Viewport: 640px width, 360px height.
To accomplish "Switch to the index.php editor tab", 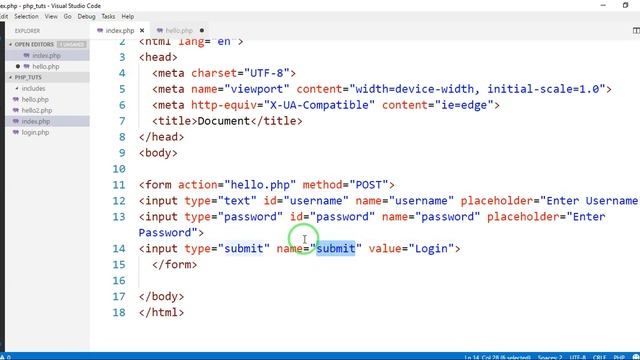I will (120, 31).
